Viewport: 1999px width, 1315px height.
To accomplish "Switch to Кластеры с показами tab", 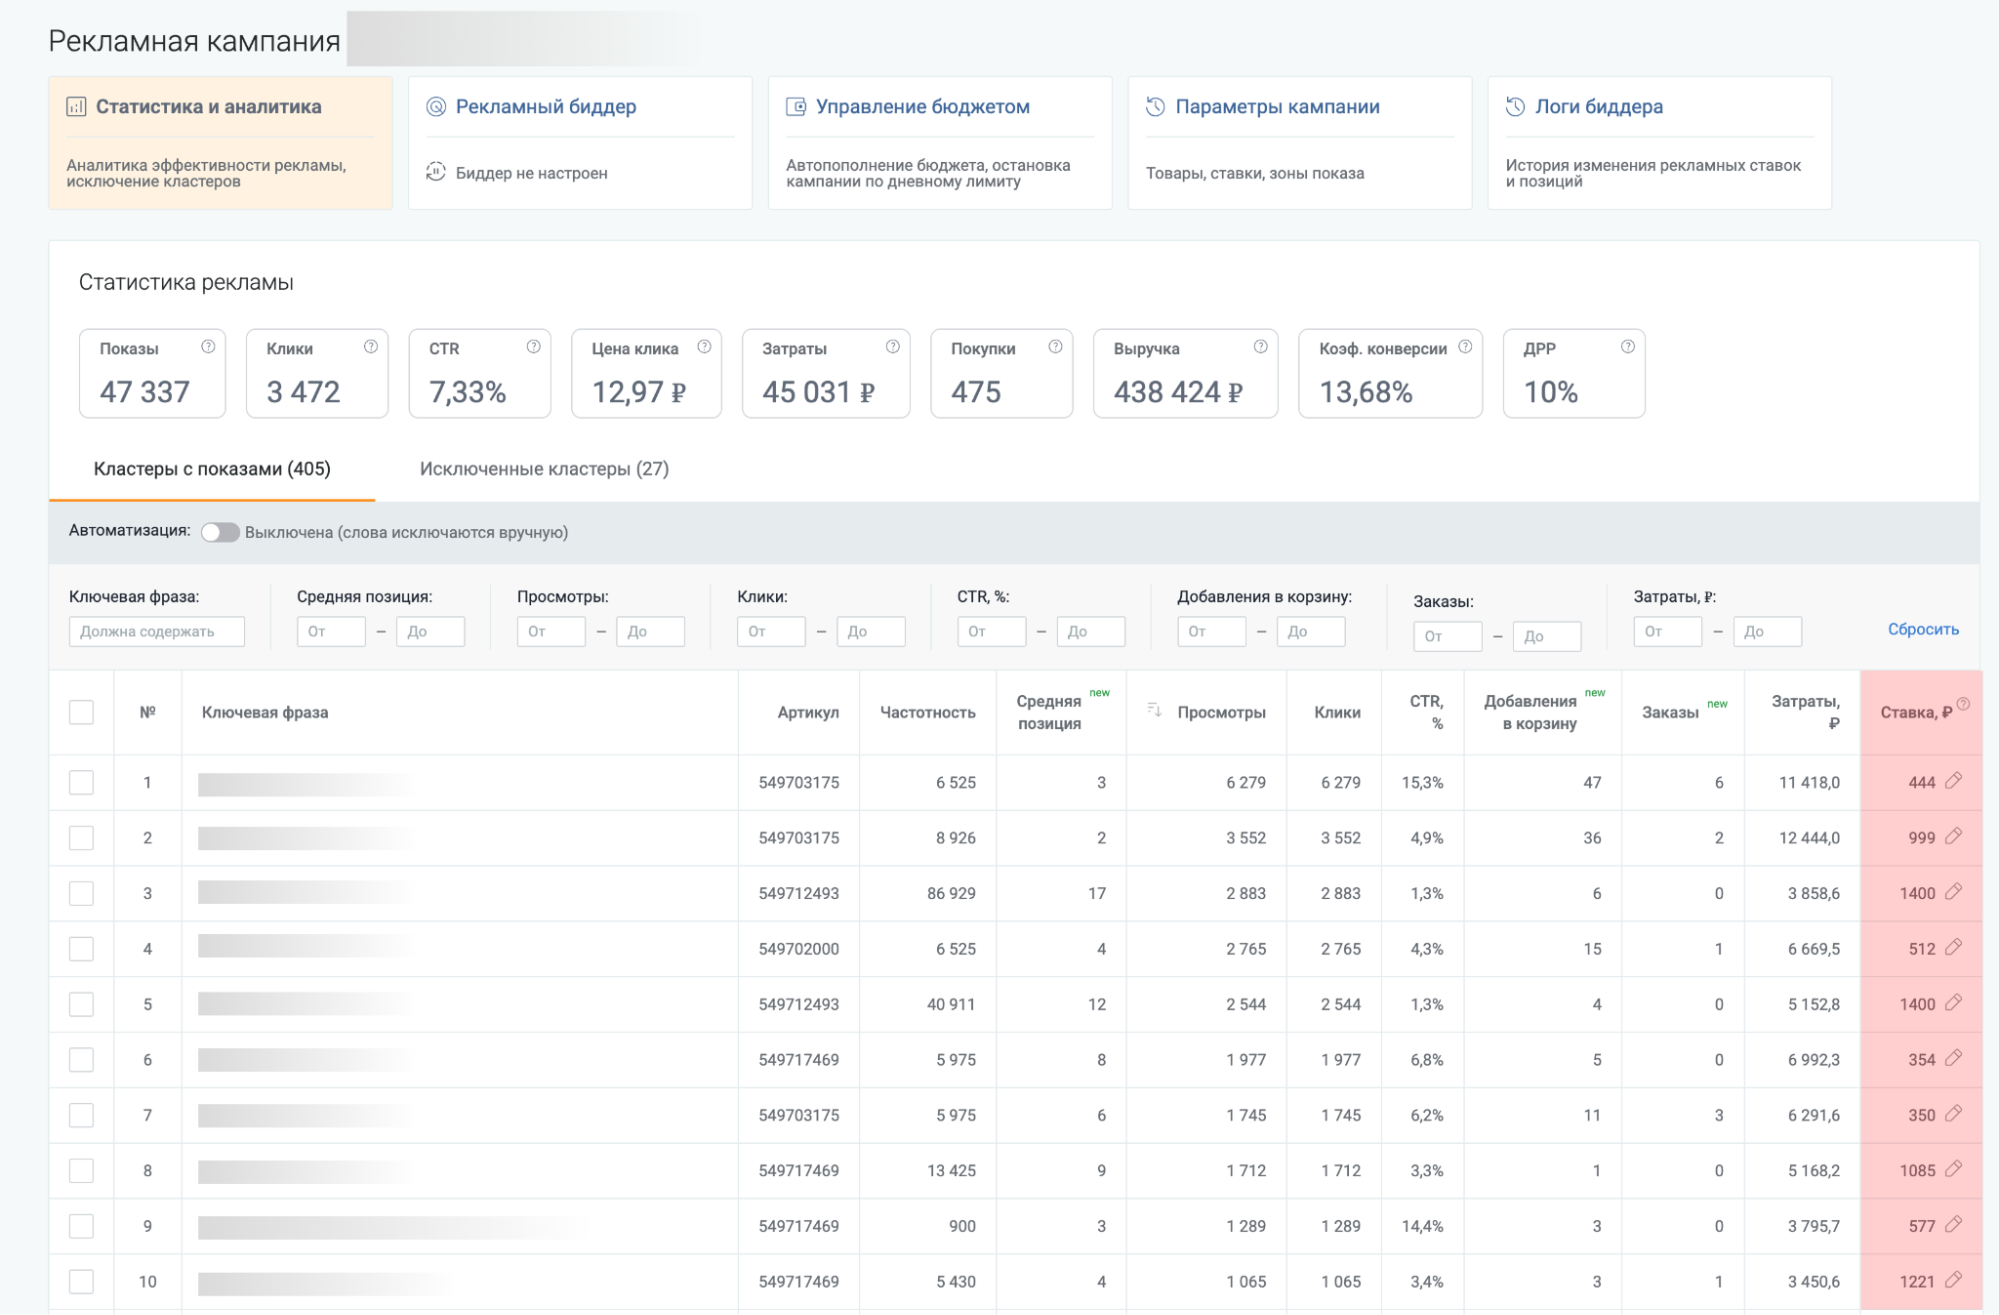I will 212,469.
